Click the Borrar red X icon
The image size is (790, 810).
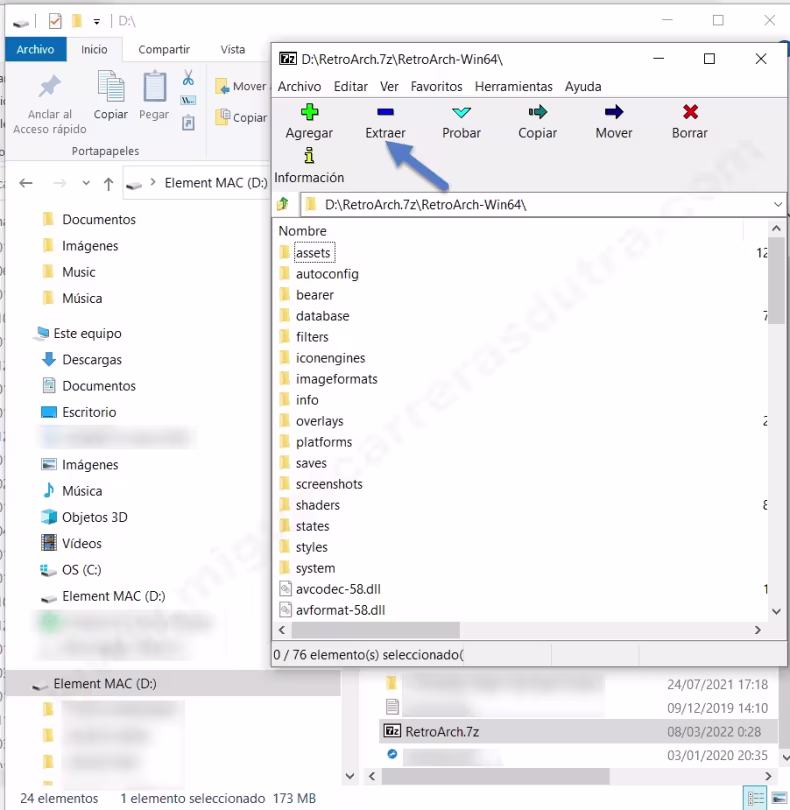point(690,112)
